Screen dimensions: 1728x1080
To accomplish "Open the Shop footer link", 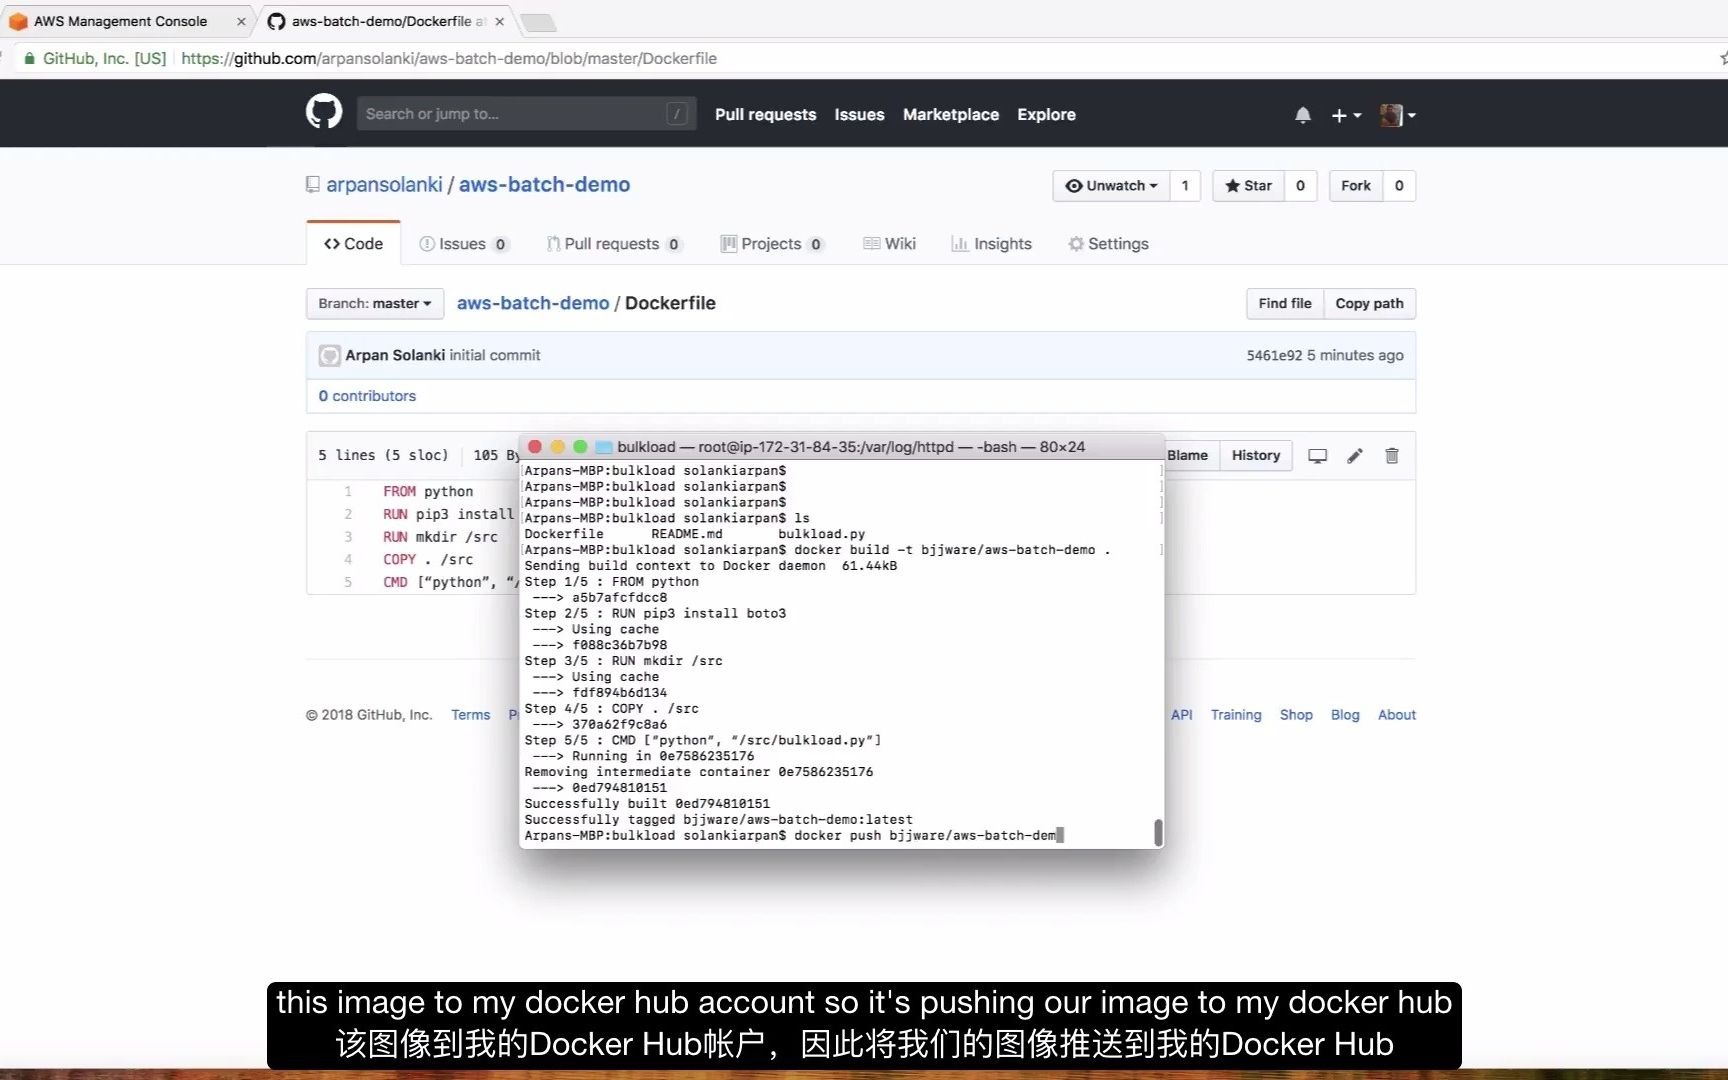I will (1296, 715).
